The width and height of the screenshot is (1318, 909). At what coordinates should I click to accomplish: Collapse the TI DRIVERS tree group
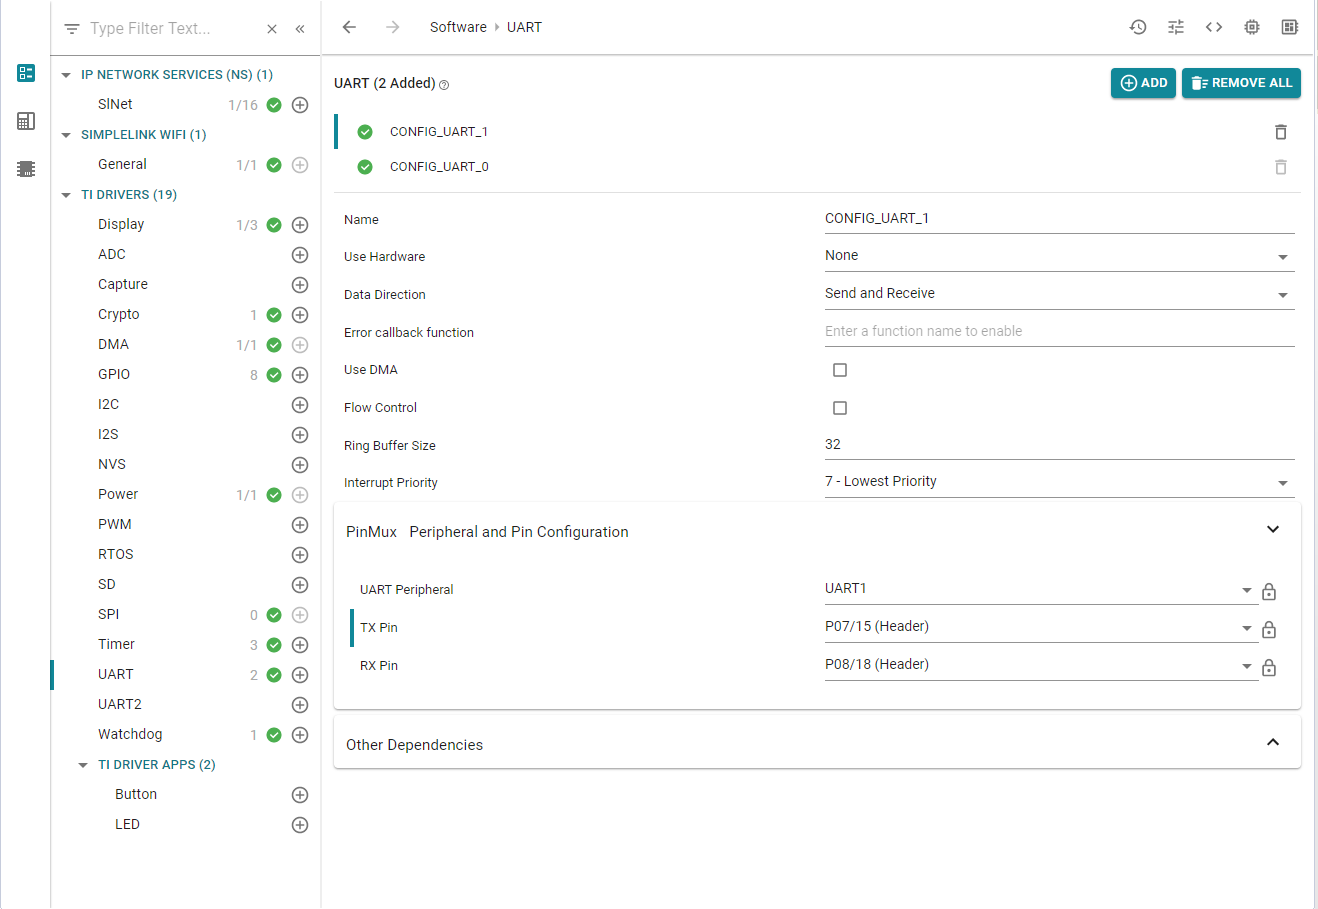[67, 195]
